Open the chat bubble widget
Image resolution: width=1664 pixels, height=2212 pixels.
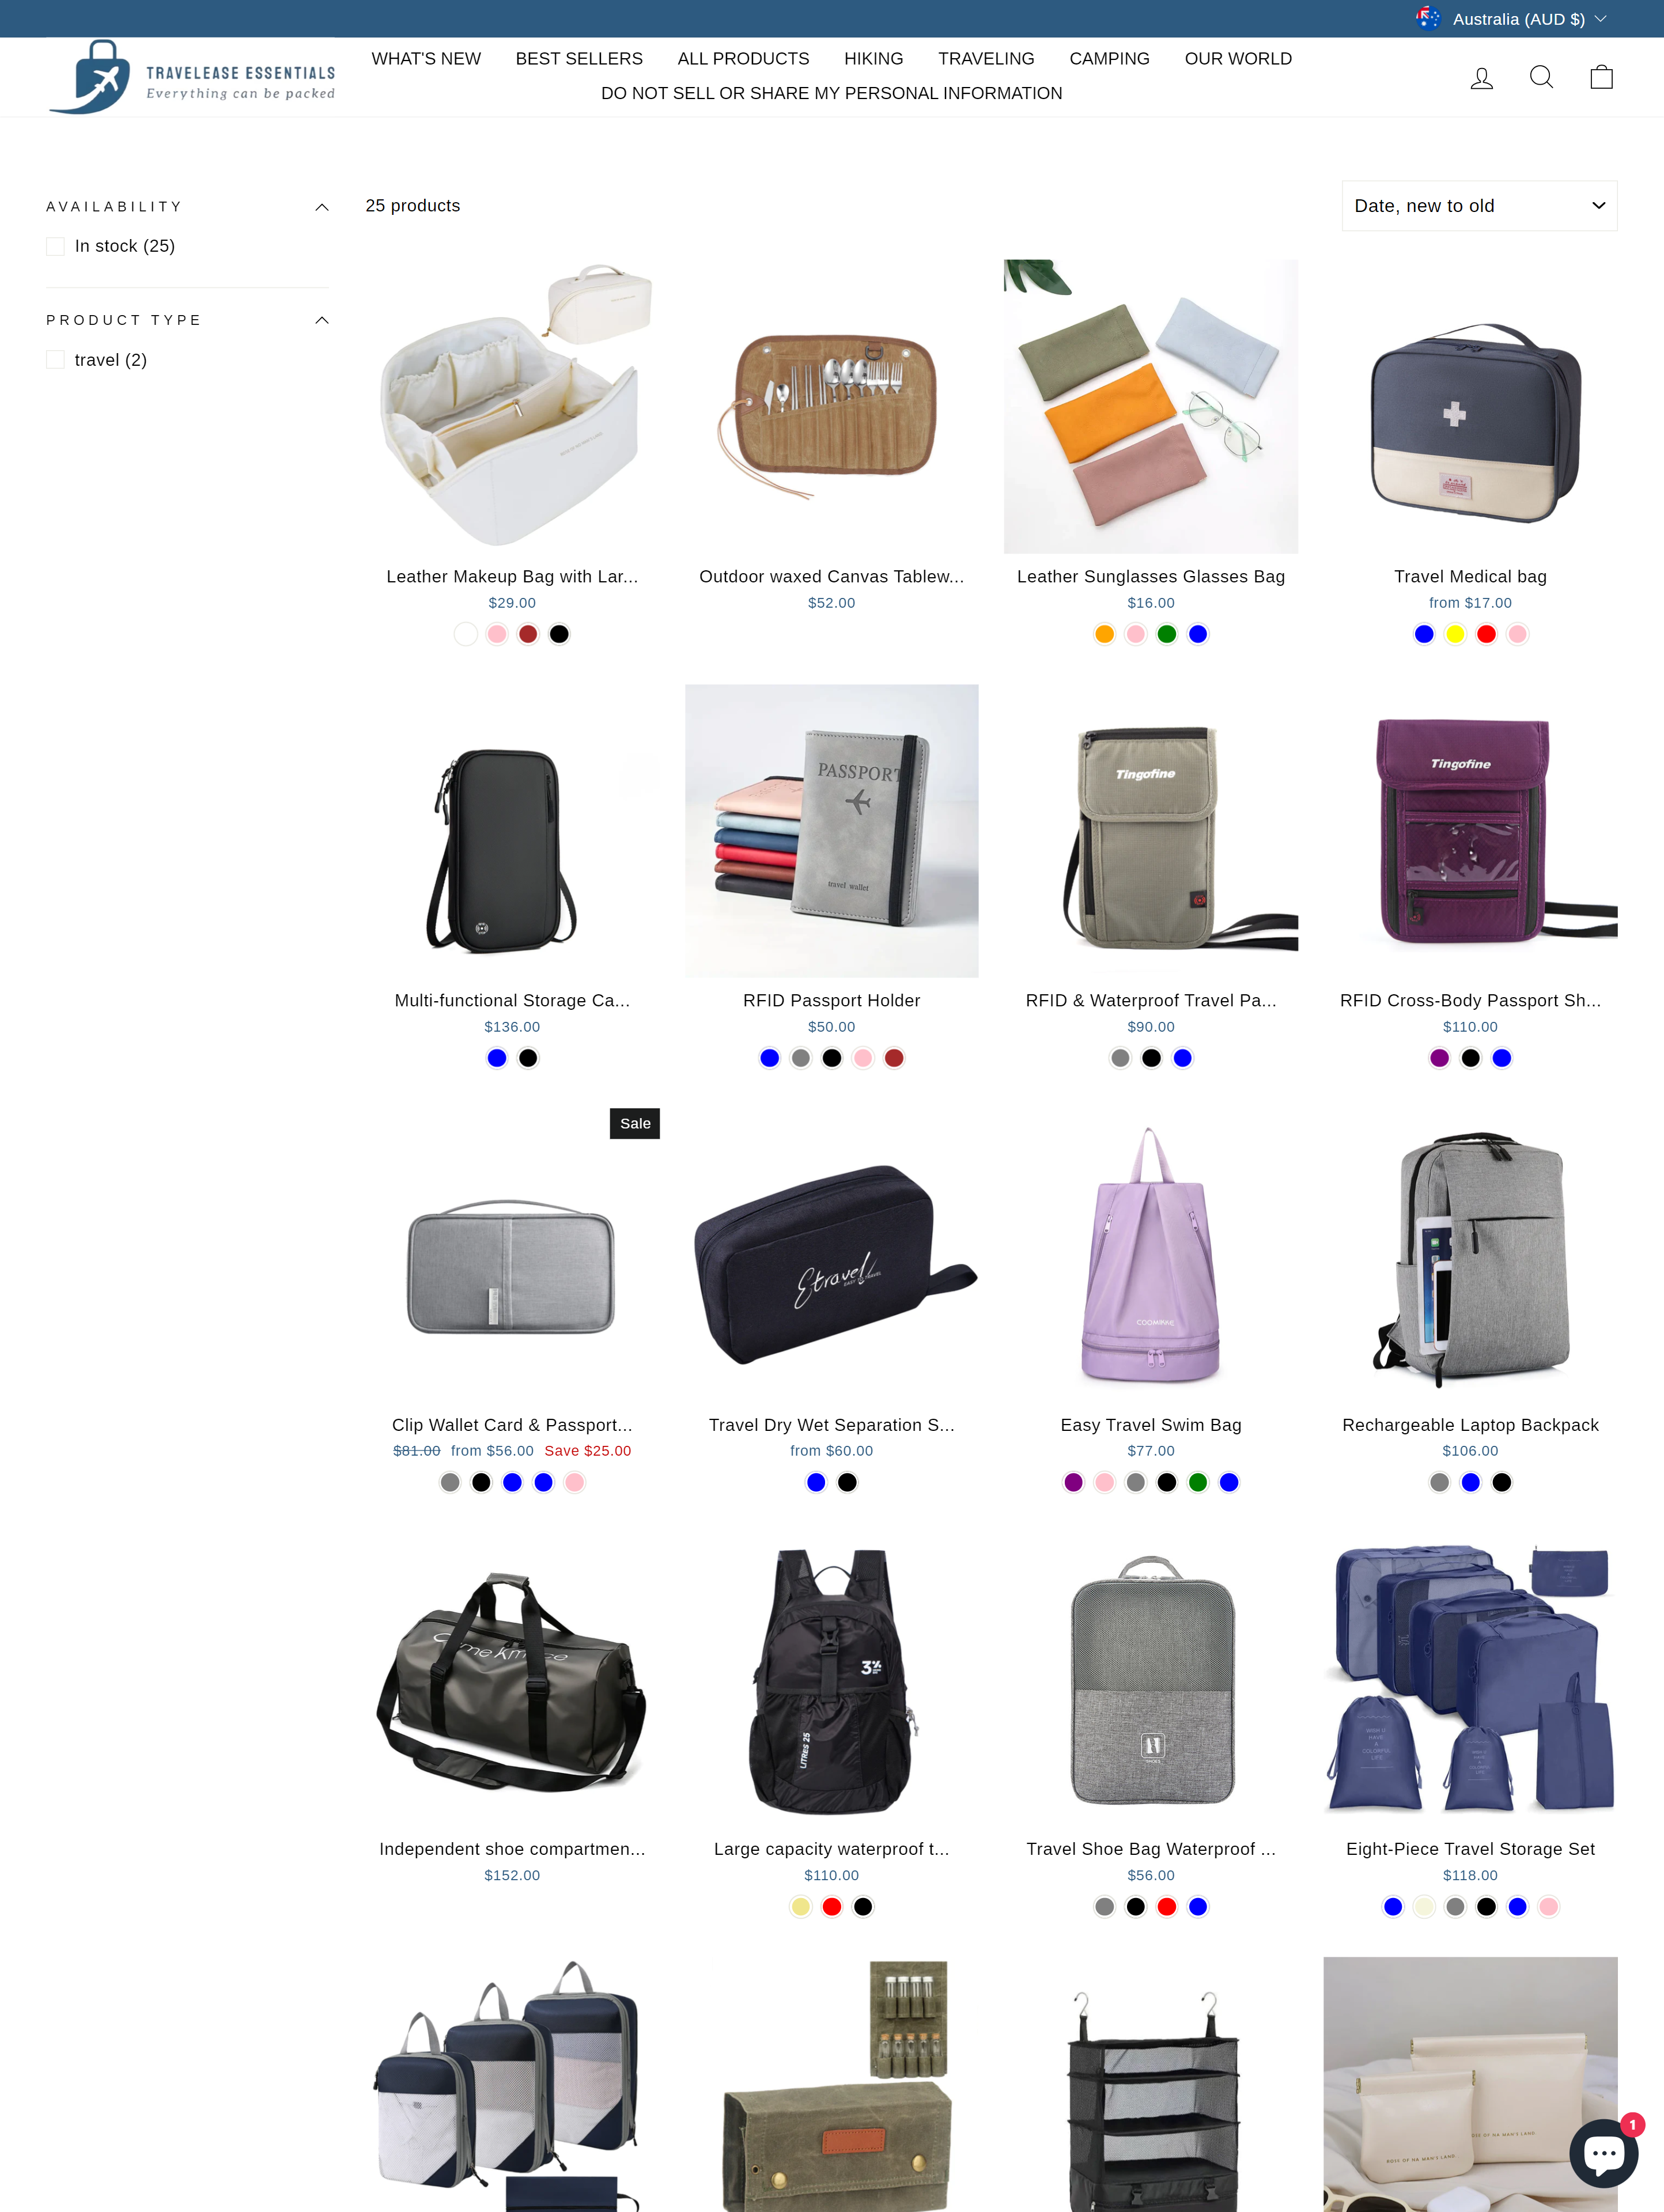[x=1603, y=2152]
